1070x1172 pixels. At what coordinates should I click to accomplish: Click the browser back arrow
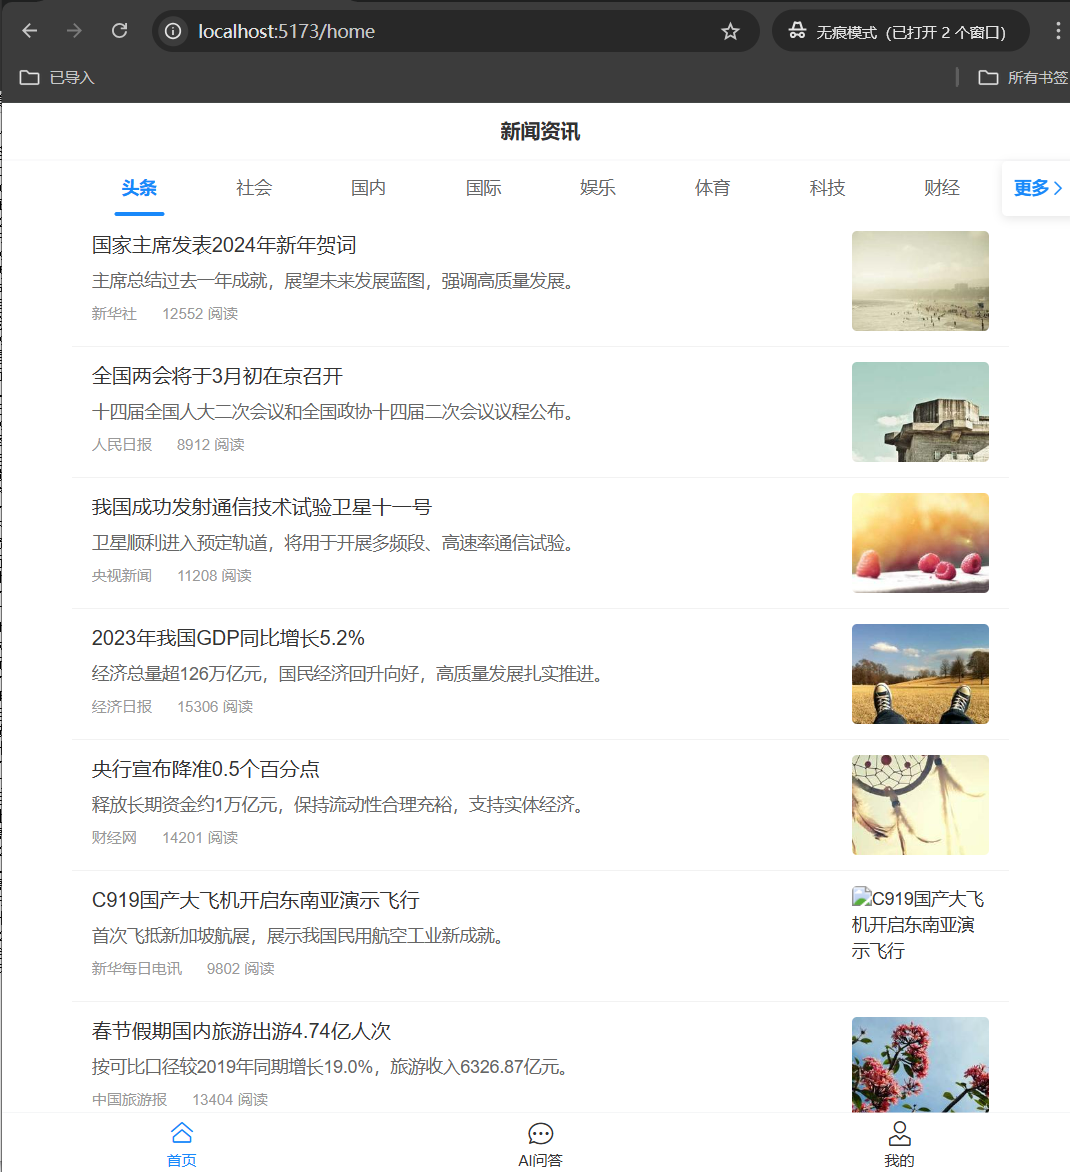pos(30,31)
